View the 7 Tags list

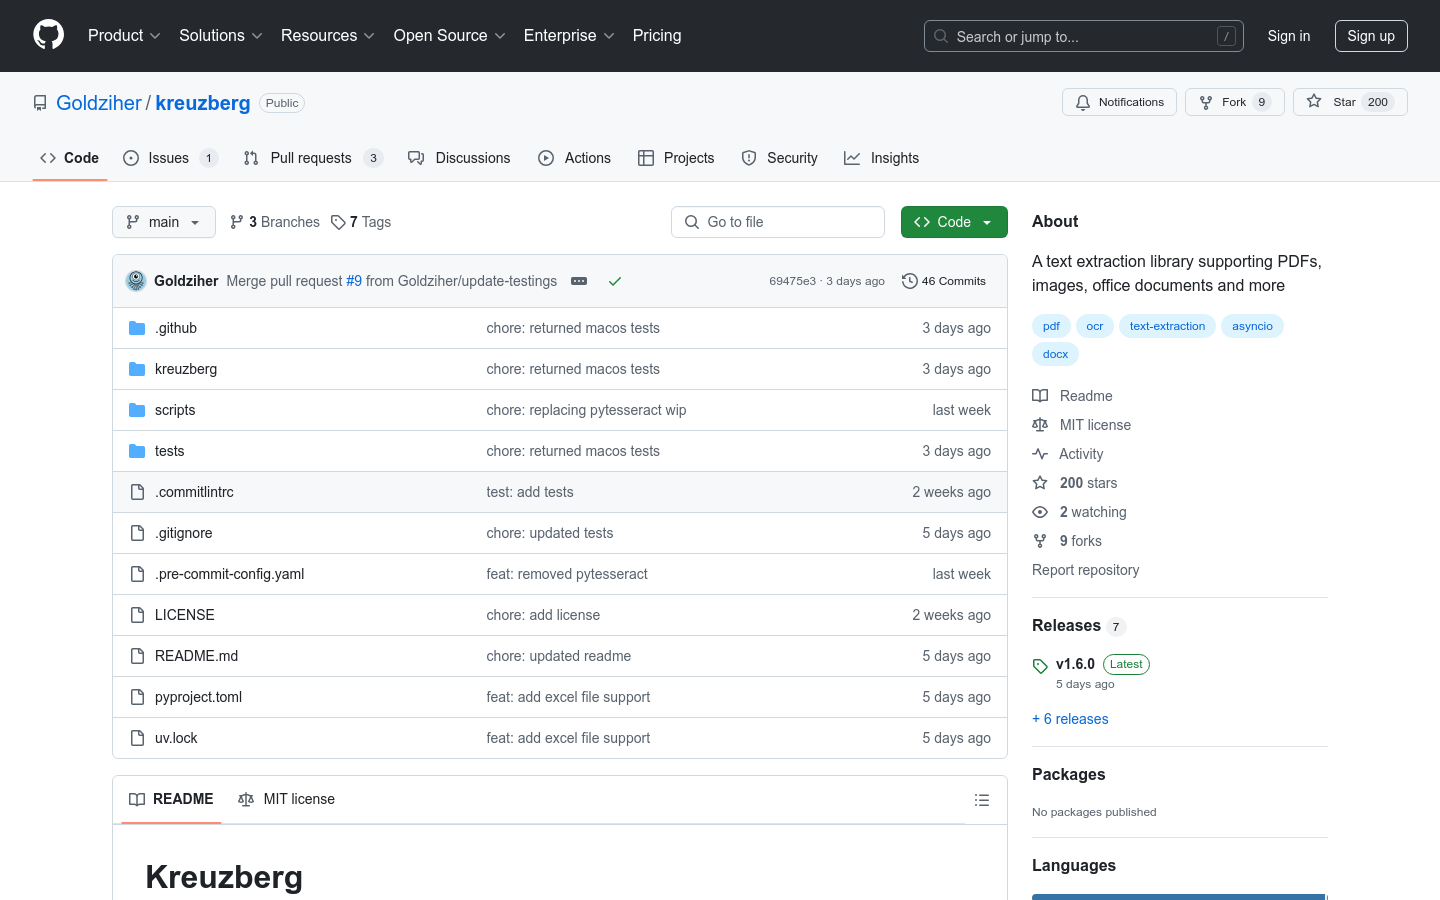361,222
